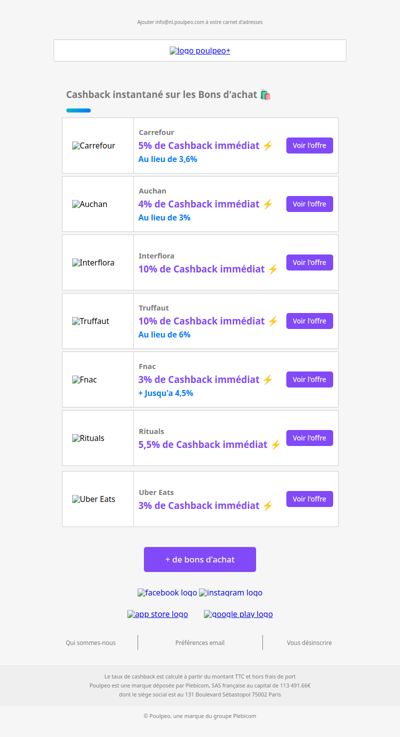Click Voir l'offre for Truffaut
The width and height of the screenshot is (400, 737).
pyautogui.click(x=309, y=321)
